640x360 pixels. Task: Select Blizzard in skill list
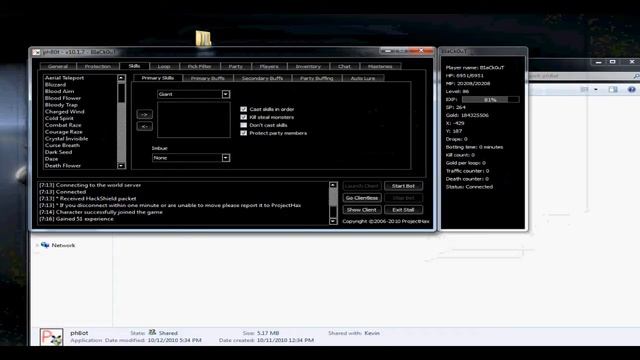coord(56,84)
